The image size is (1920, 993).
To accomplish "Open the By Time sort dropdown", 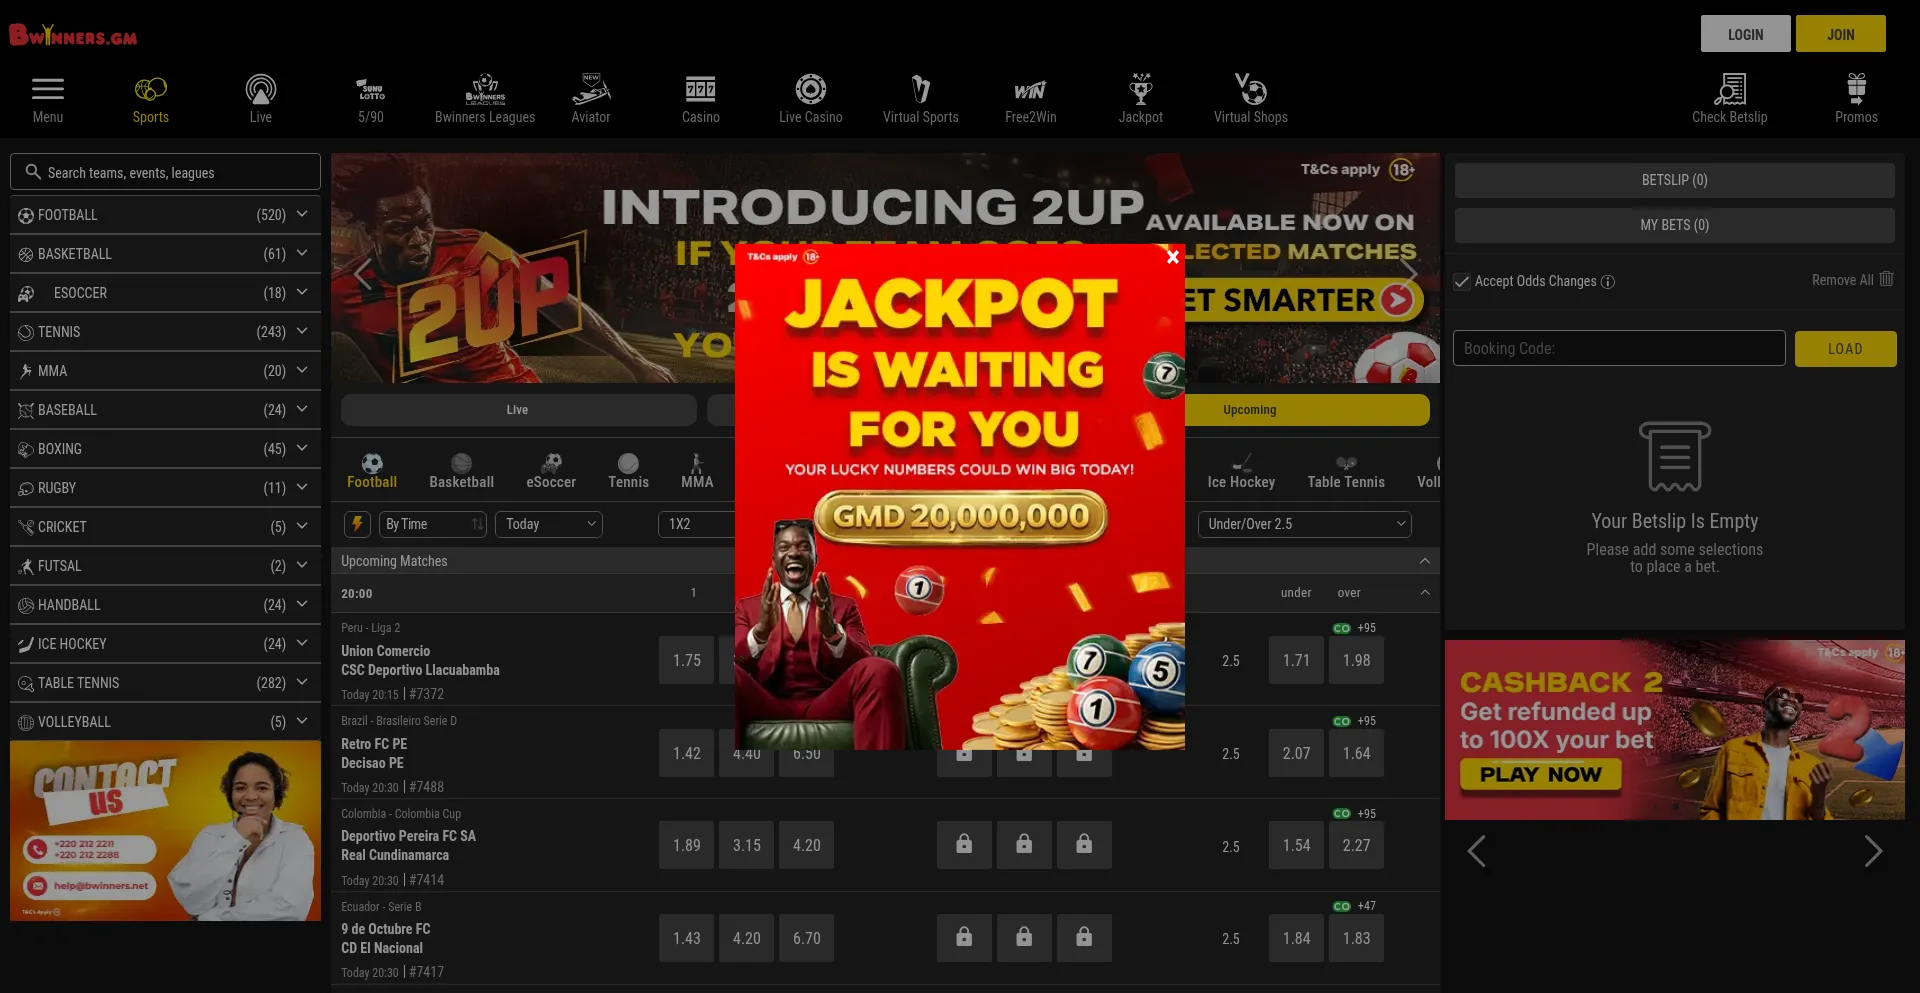I will (432, 524).
